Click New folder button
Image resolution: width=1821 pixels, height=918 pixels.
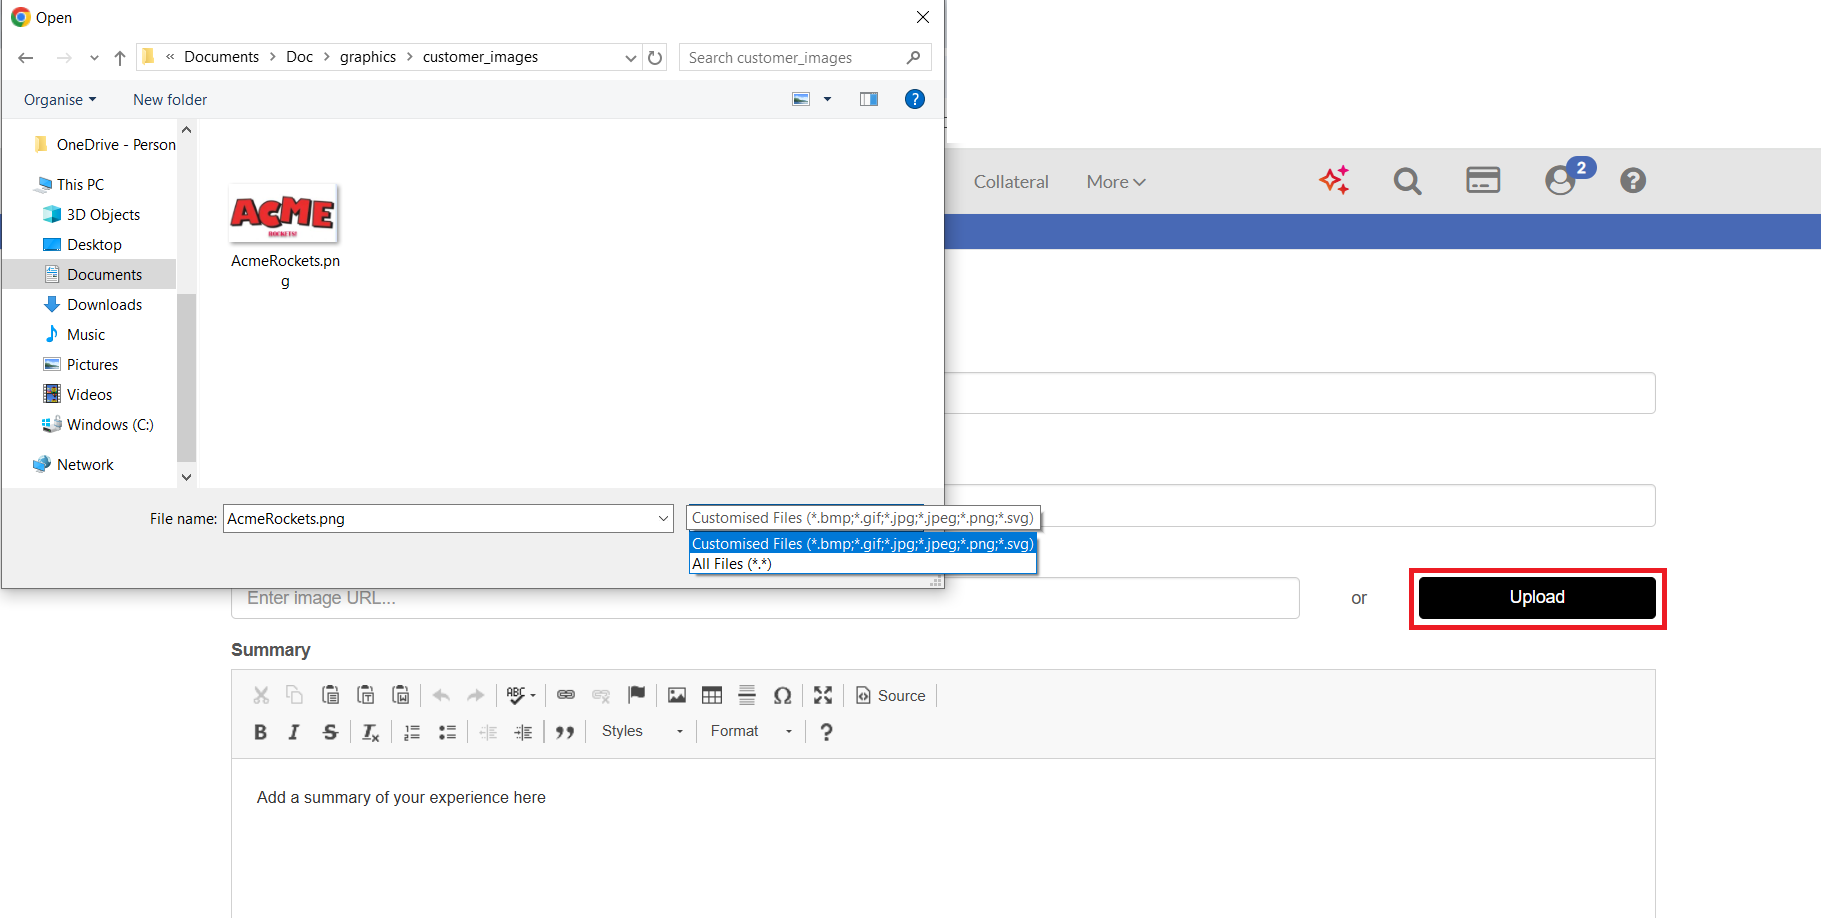click(170, 100)
